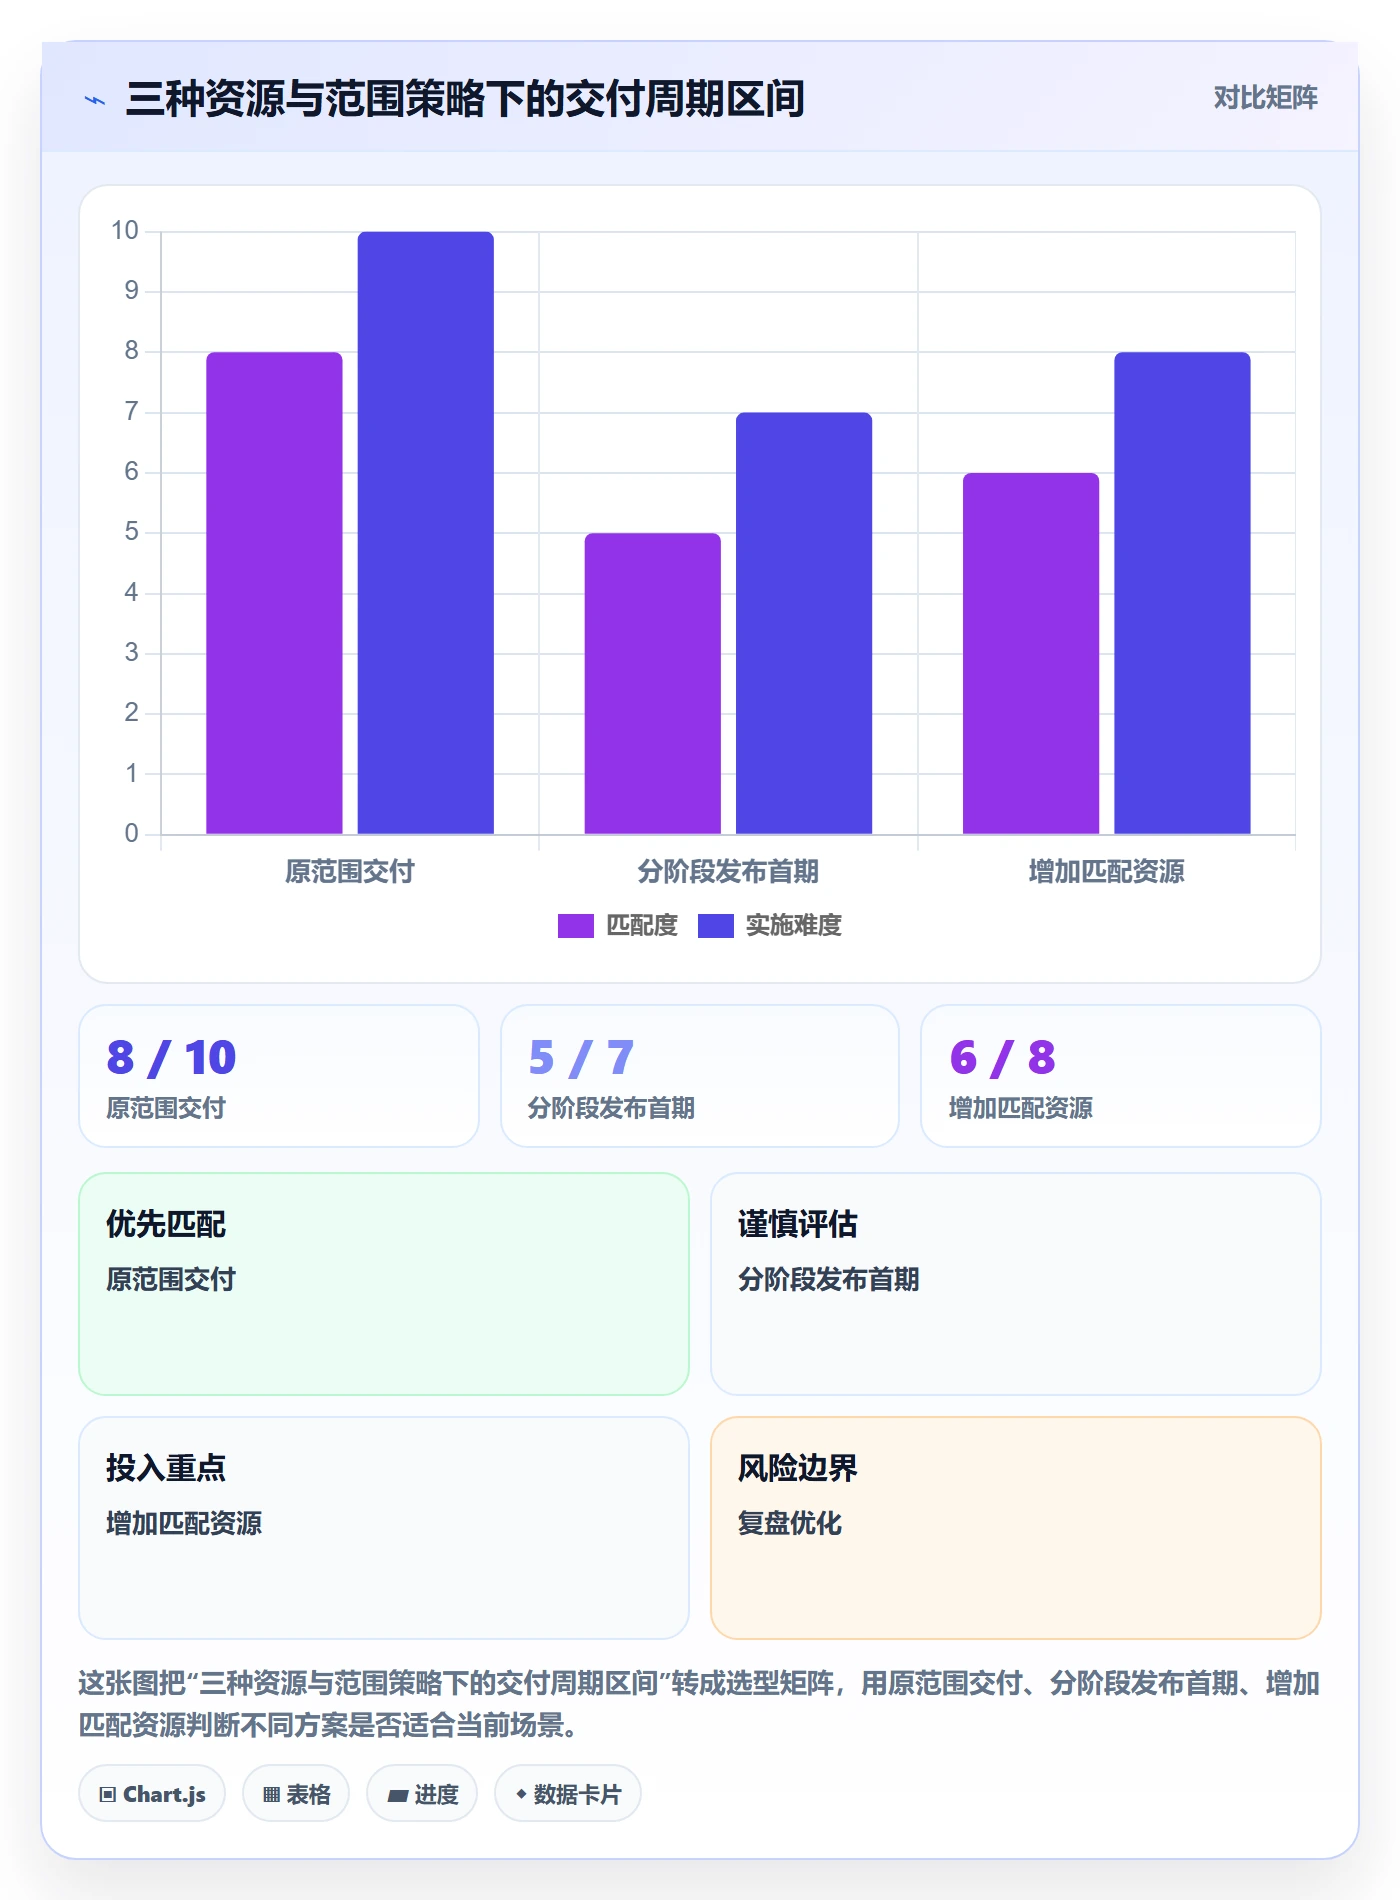
Task: Click the purple 匹配度 bar for 分阶段发布首期
Action: tap(652, 684)
